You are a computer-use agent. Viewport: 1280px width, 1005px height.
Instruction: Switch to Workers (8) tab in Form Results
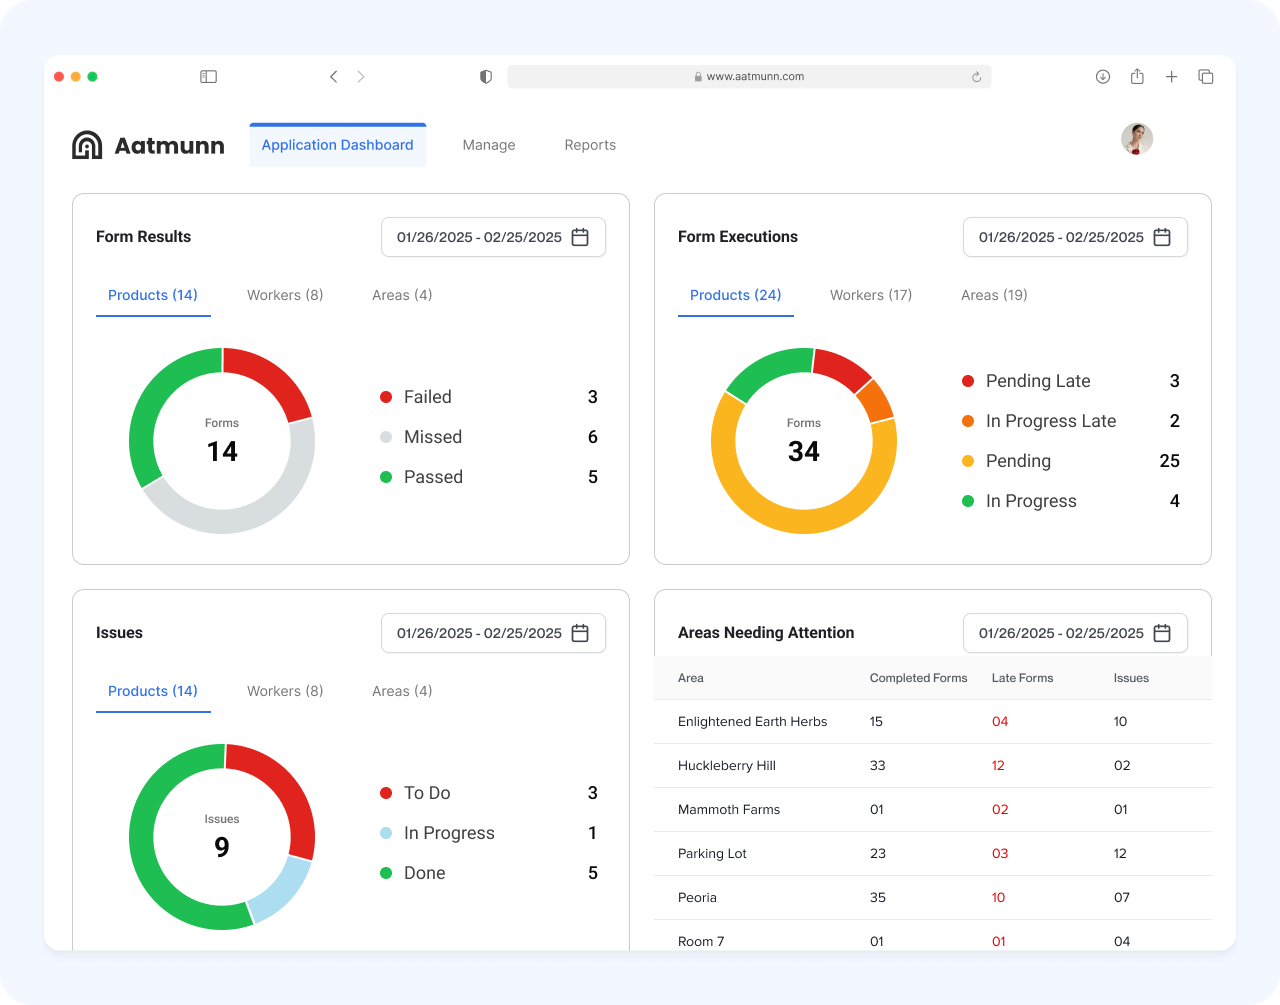click(x=285, y=295)
